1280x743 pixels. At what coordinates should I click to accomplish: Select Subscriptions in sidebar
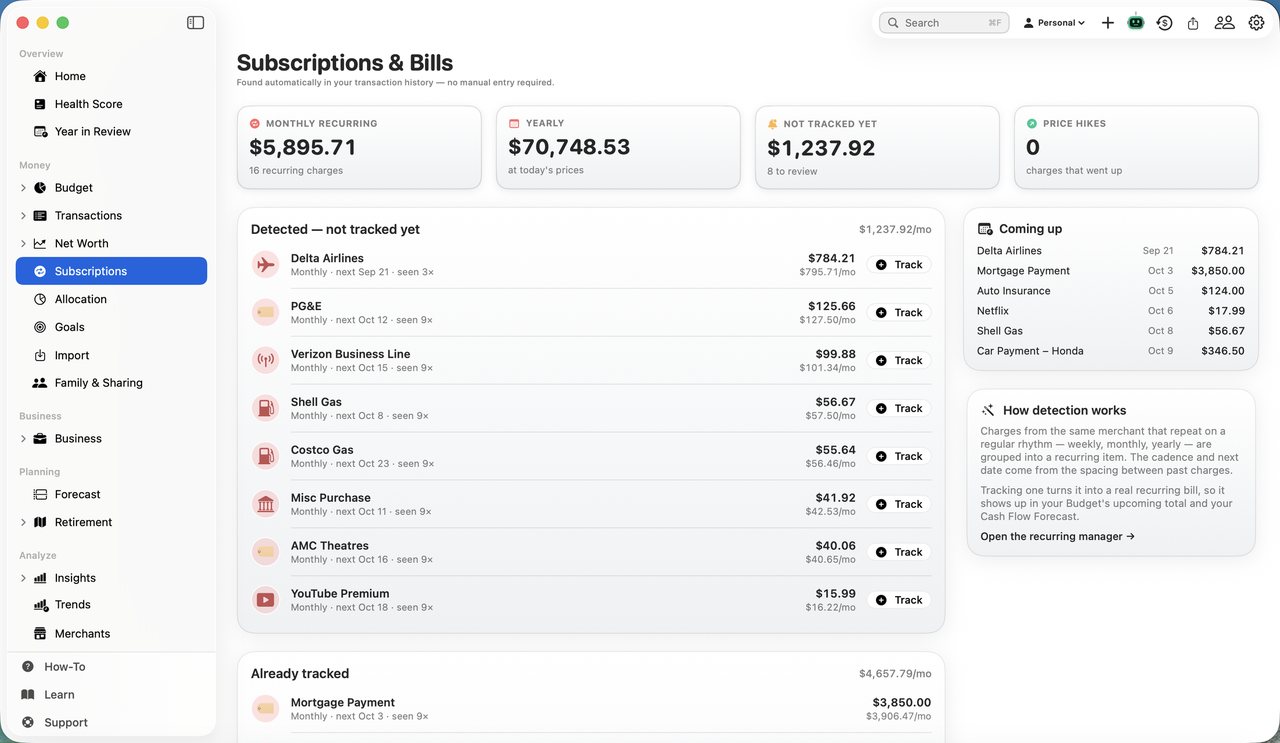111,271
